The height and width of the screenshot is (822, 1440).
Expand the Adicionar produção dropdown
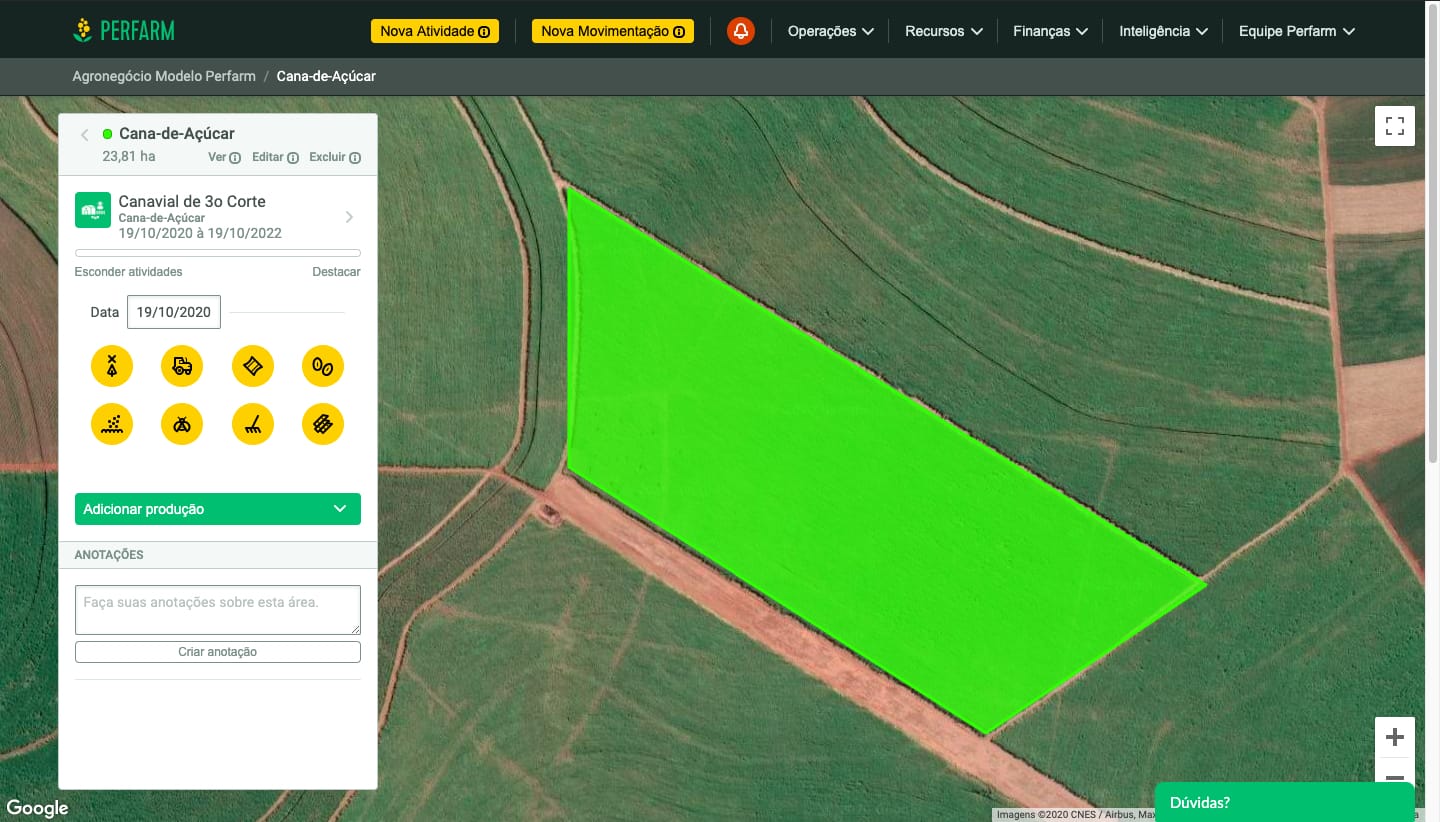click(x=218, y=509)
